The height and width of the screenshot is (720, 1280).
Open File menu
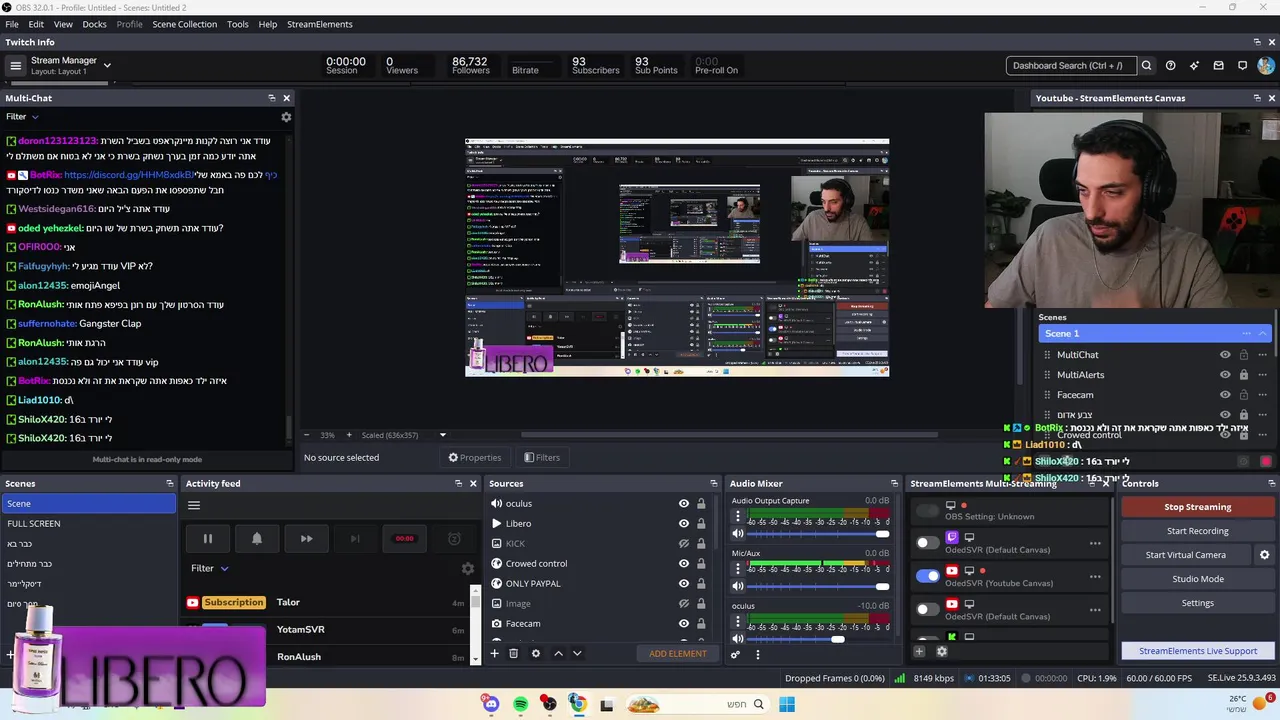(x=12, y=24)
